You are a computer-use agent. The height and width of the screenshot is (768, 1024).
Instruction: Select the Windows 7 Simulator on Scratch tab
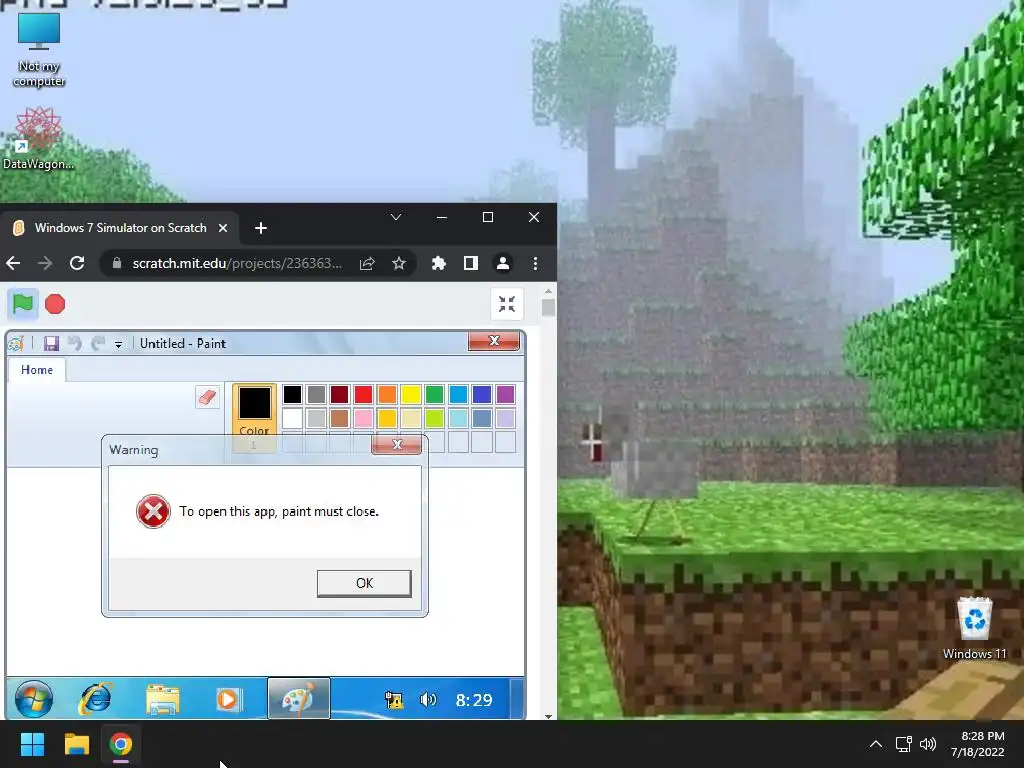[120, 228]
